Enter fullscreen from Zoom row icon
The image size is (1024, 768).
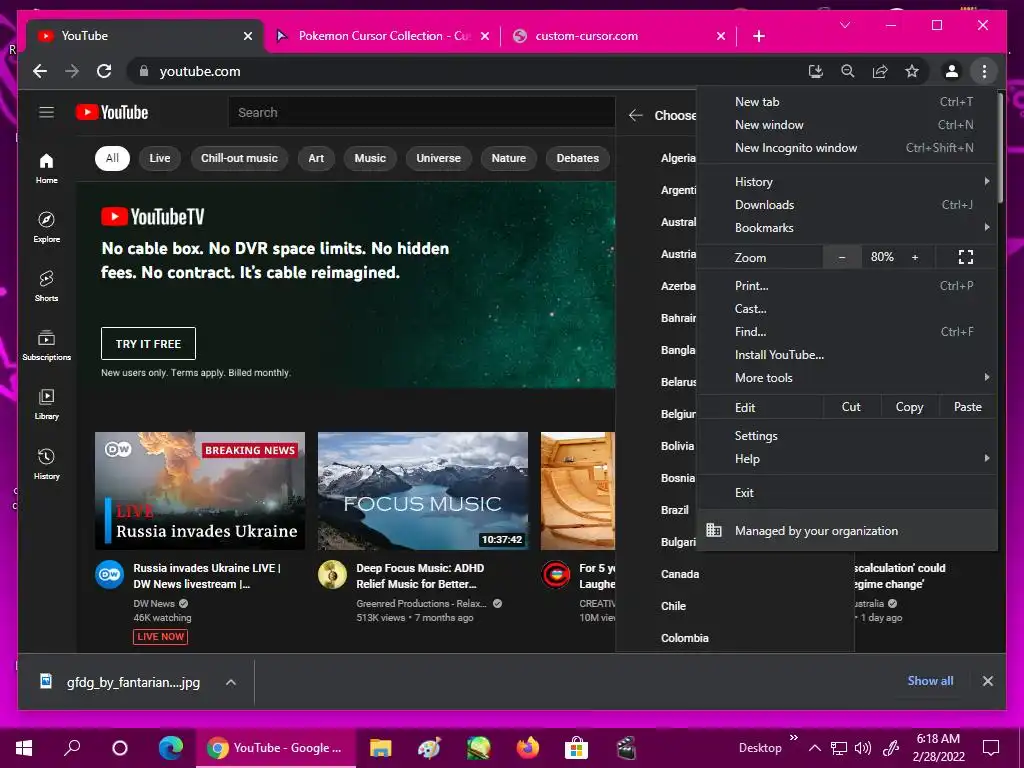(x=966, y=257)
